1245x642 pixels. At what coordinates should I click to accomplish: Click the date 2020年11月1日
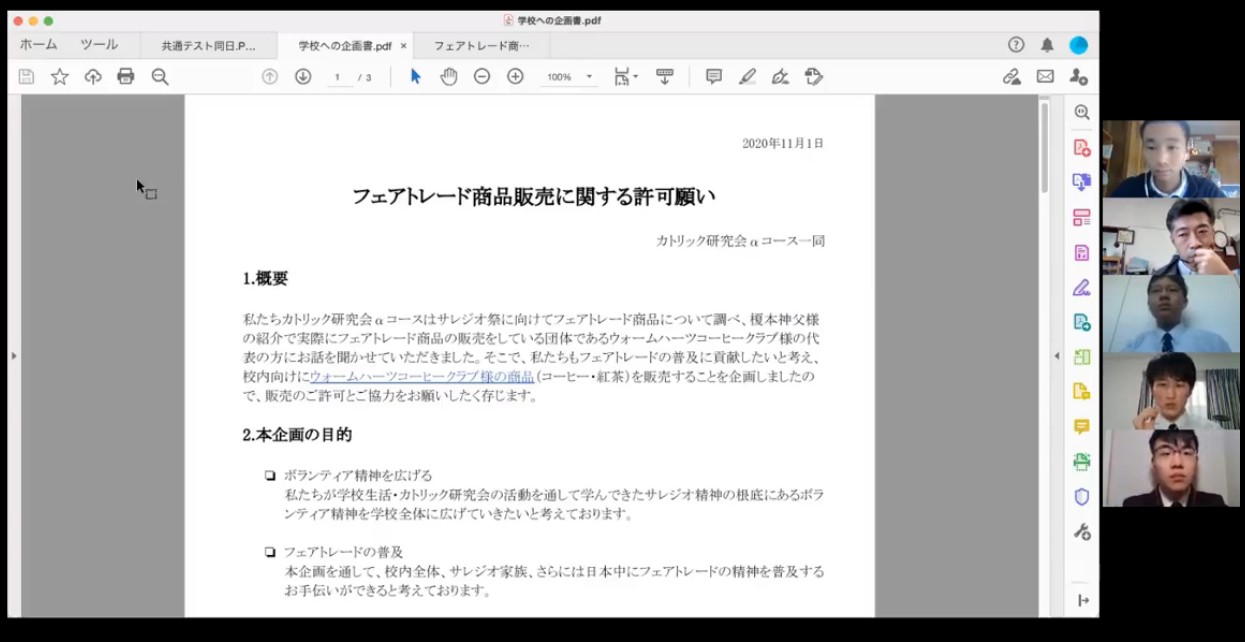(783, 144)
